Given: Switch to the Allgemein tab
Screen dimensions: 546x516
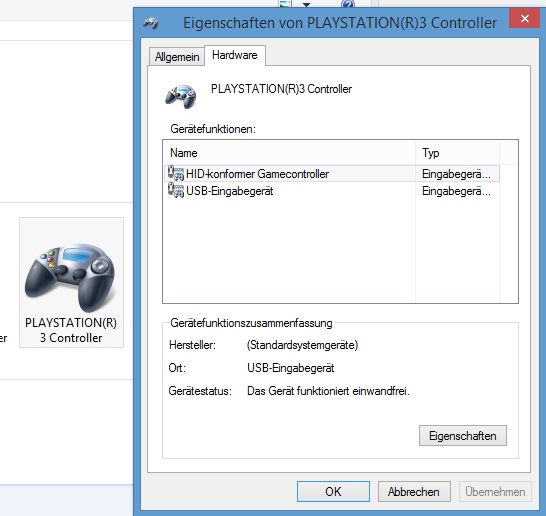Looking at the screenshot, I should 177,56.
